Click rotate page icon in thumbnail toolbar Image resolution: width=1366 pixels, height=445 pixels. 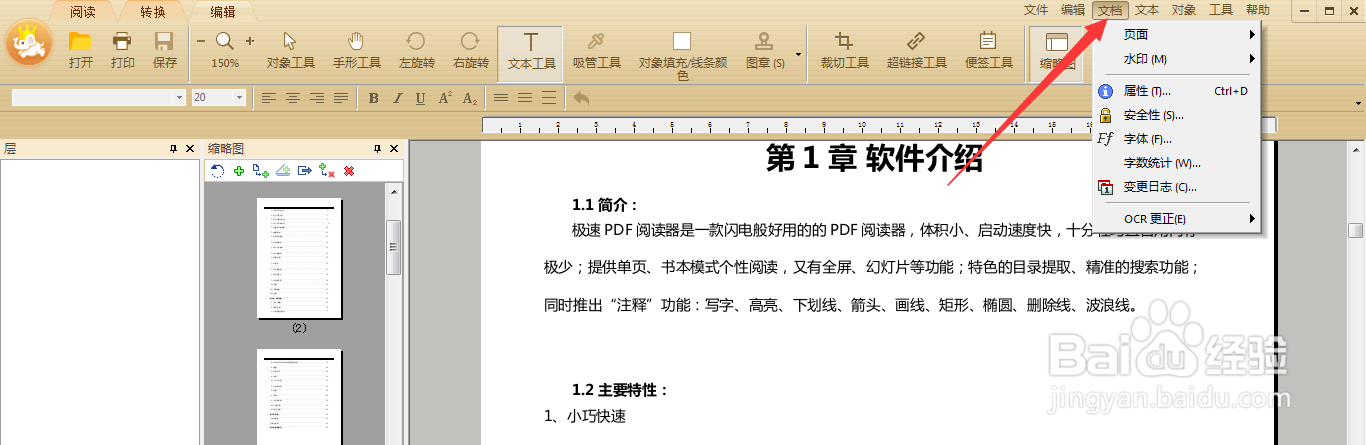click(x=217, y=171)
